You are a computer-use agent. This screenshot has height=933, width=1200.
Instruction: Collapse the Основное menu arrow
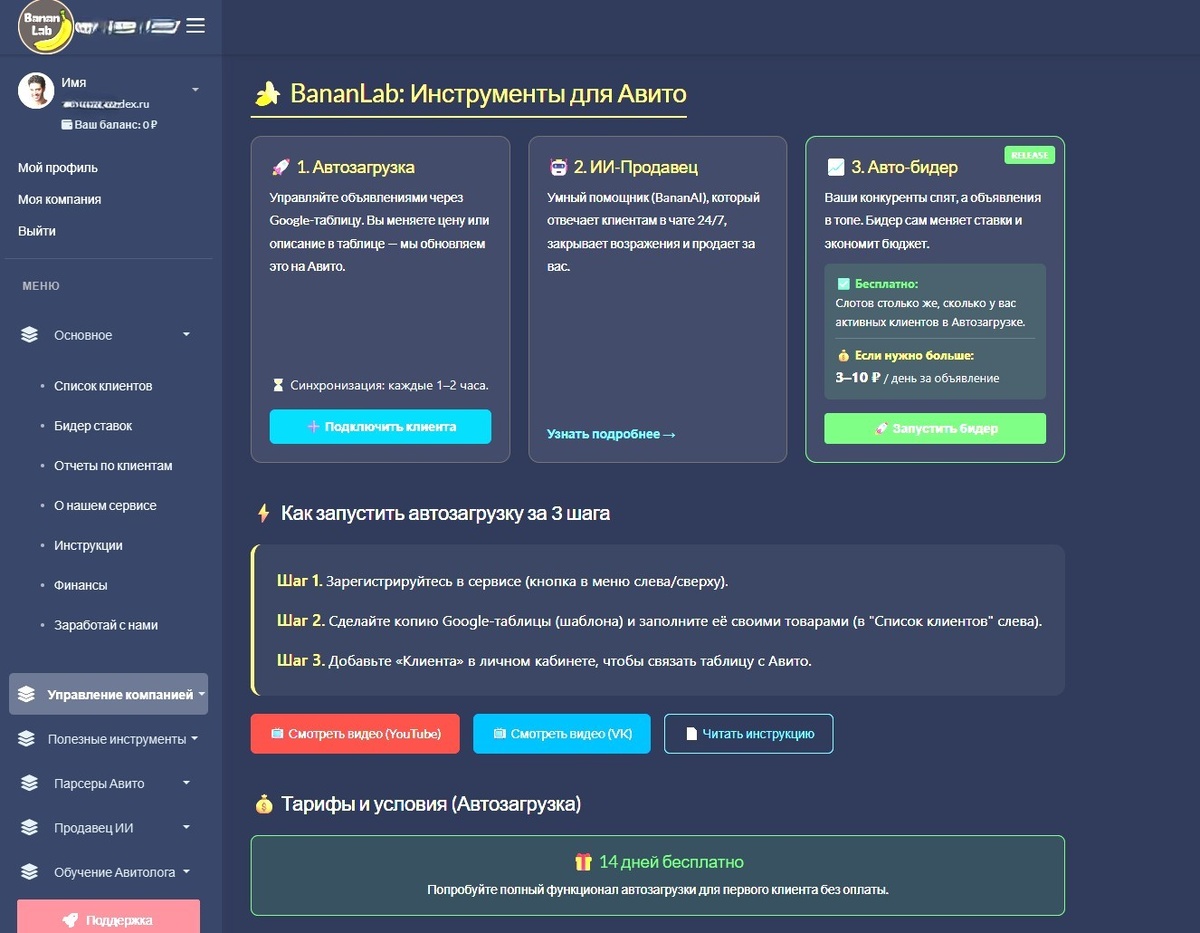(x=186, y=335)
